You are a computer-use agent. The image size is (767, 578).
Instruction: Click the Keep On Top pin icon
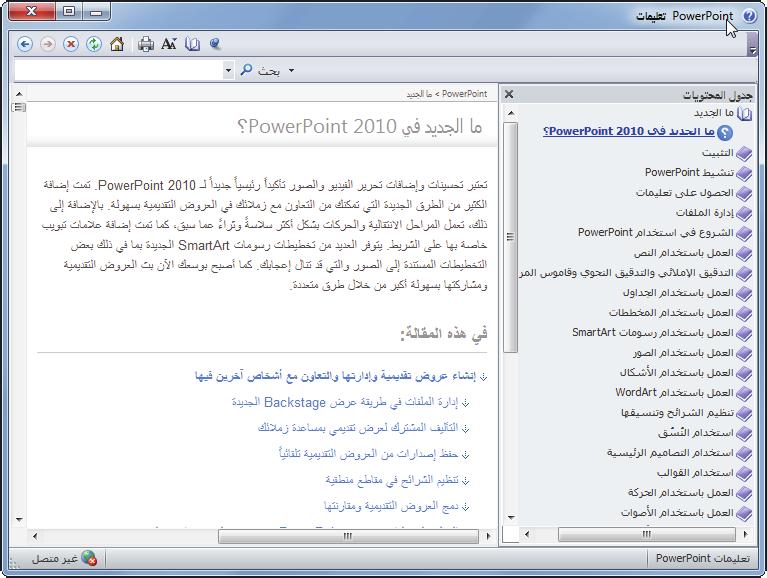(215, 44)
